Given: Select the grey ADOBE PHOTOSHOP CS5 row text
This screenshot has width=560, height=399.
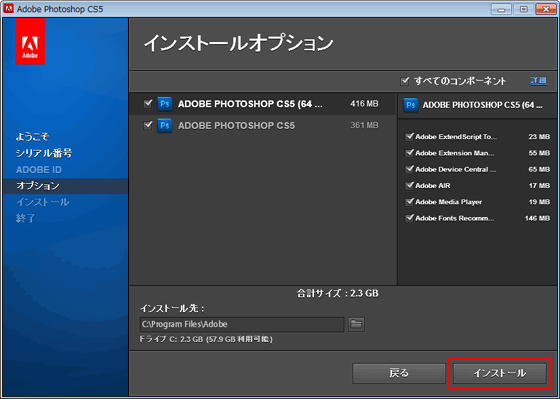Looking at the screenshot, I should [x=236, y=126].
